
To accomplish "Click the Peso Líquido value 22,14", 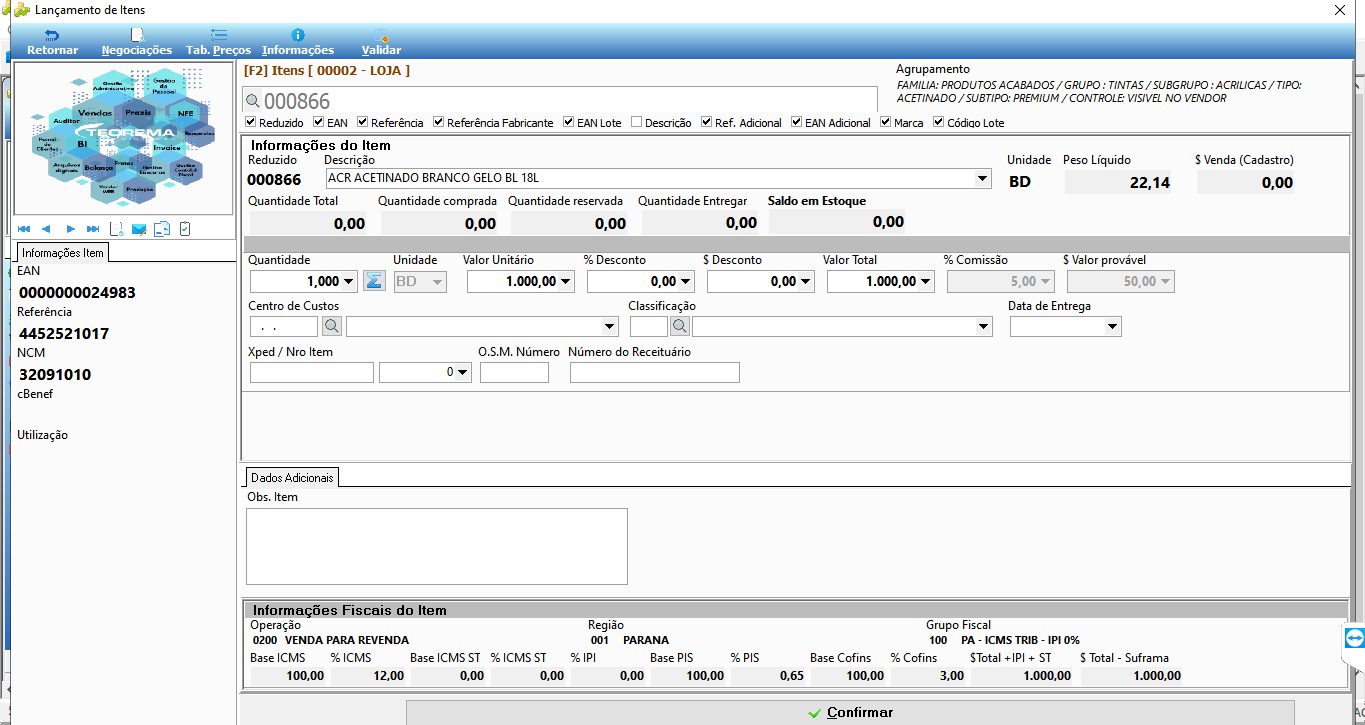I will point(1150,183).
